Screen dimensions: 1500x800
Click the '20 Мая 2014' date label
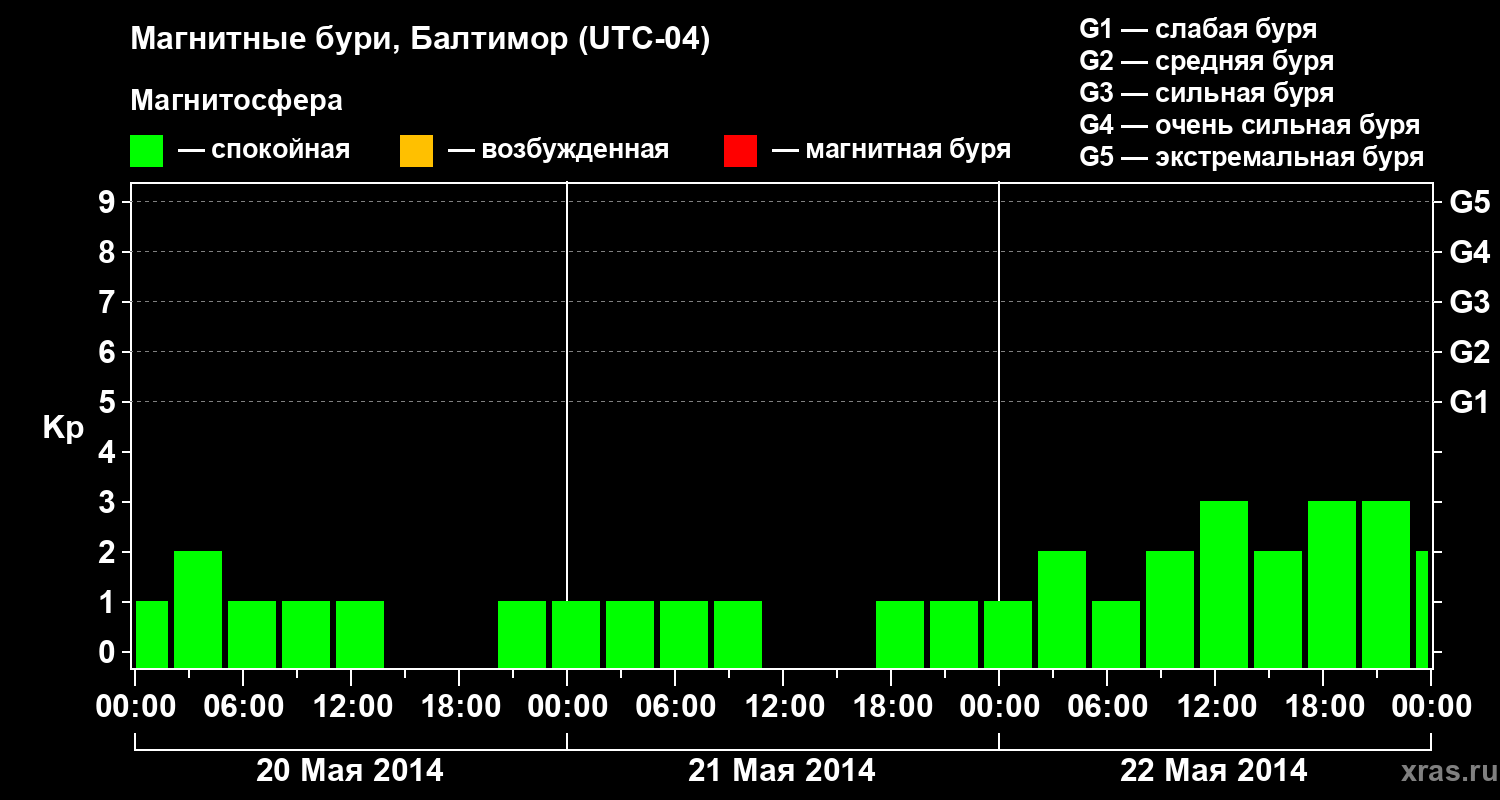[x=350, y=770]
